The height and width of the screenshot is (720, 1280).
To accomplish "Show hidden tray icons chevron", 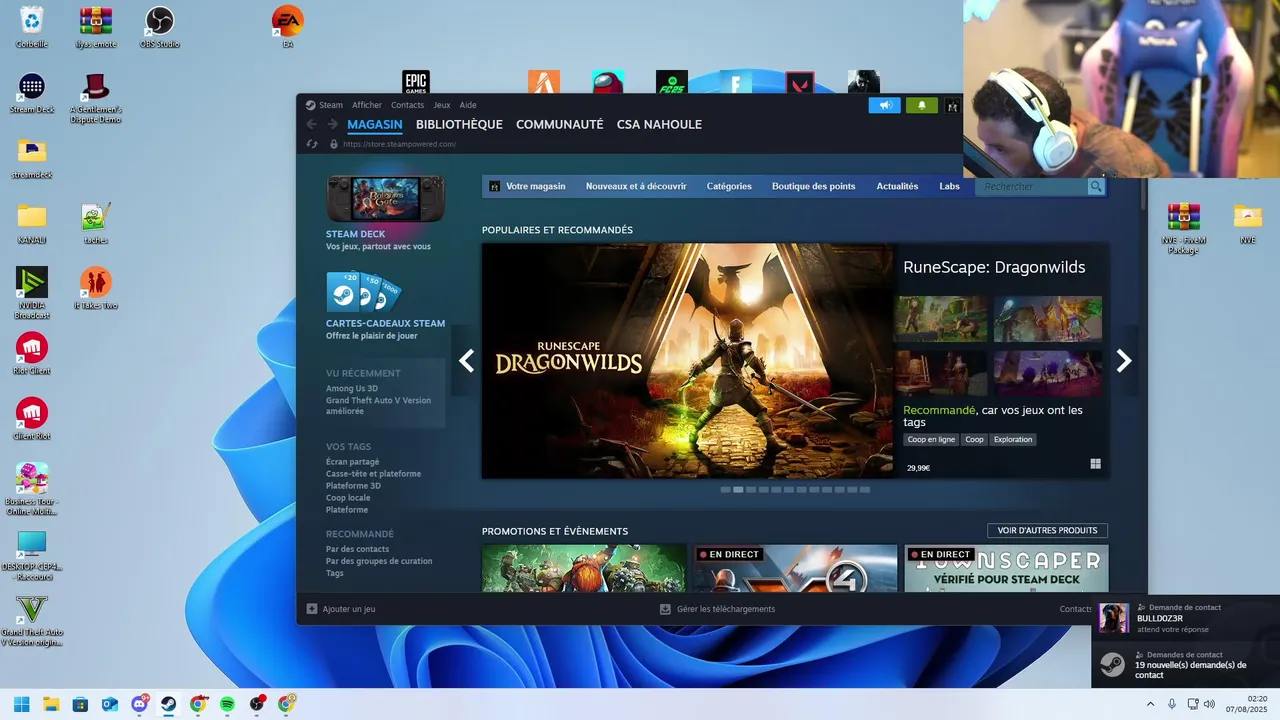I will click(x=1150, y=704).
